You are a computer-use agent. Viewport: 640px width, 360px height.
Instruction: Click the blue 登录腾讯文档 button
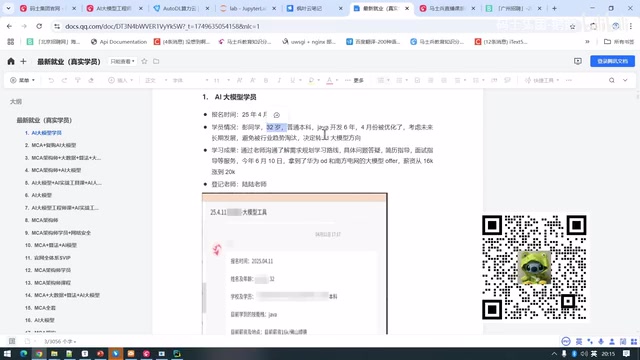click(612, 61)
